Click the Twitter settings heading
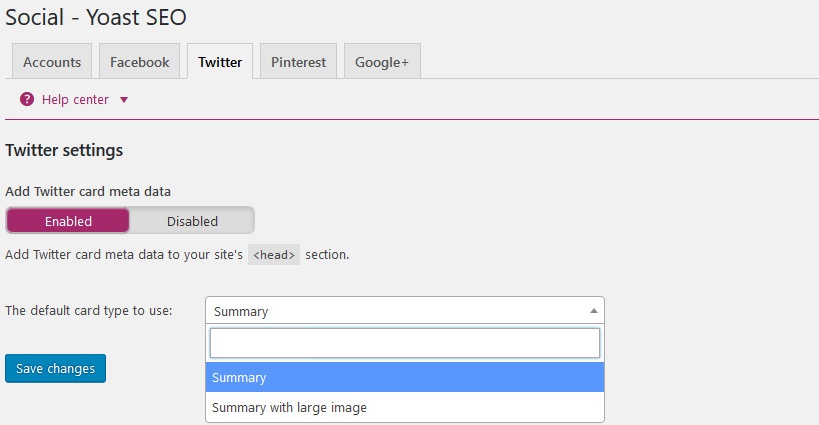The image size is (819, 425). (64, 150)
